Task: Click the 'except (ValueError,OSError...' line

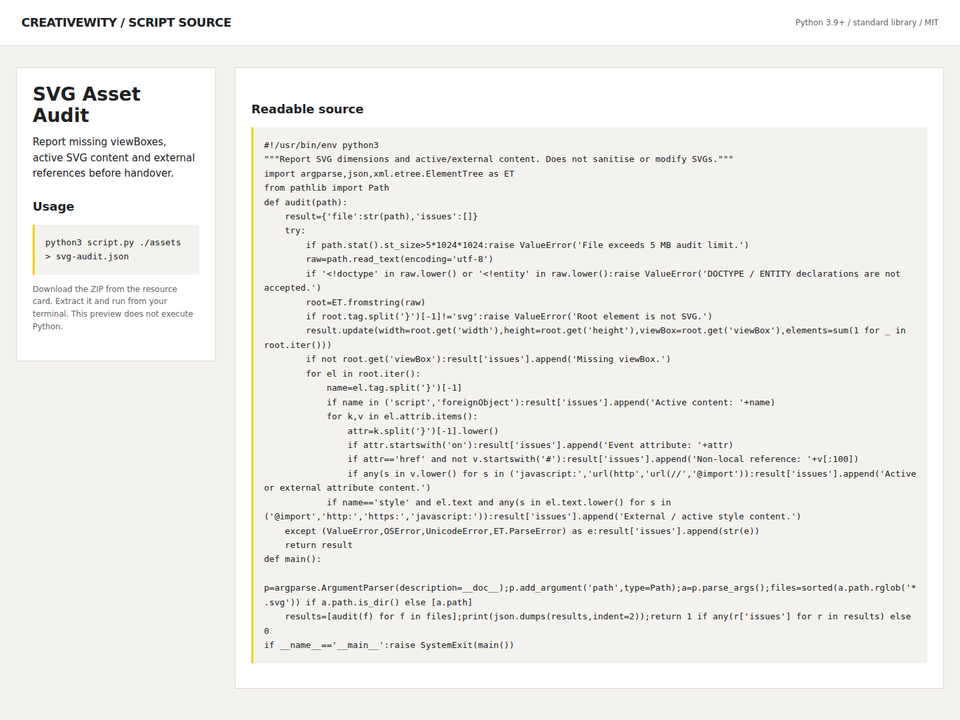Action: 522,531
